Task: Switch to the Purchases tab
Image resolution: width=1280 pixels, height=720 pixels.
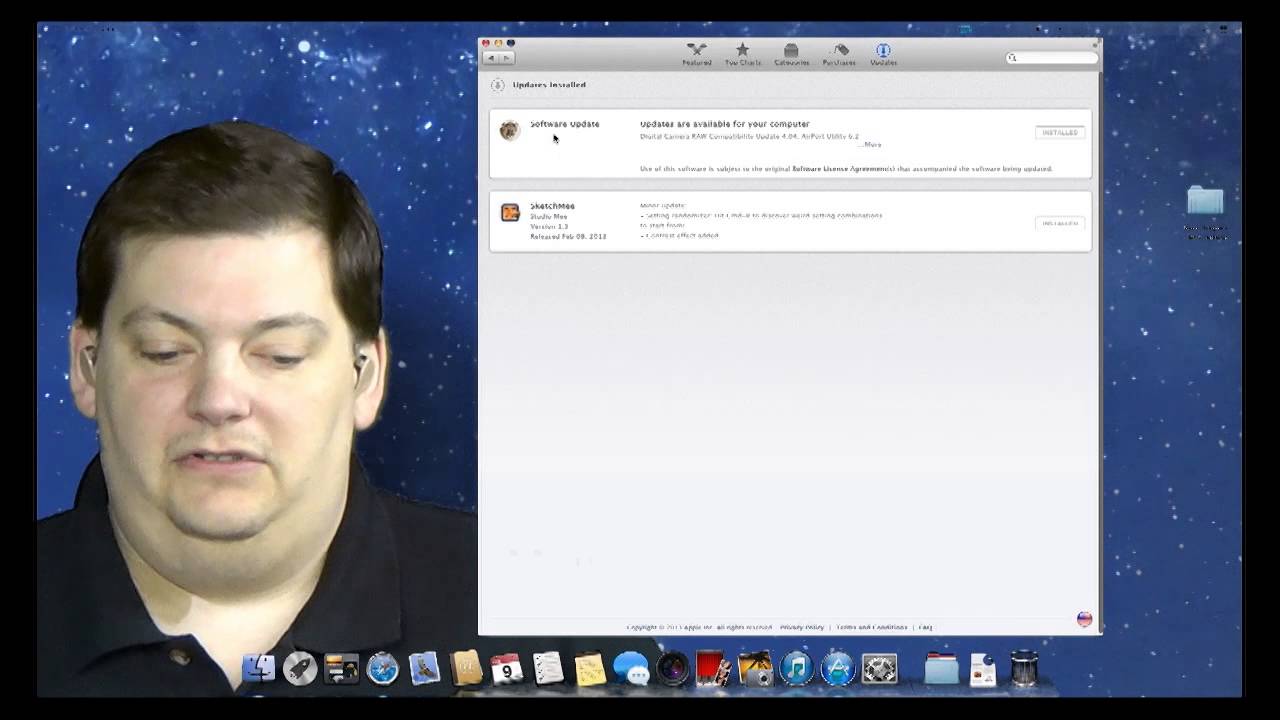Action: click(839, 54)
